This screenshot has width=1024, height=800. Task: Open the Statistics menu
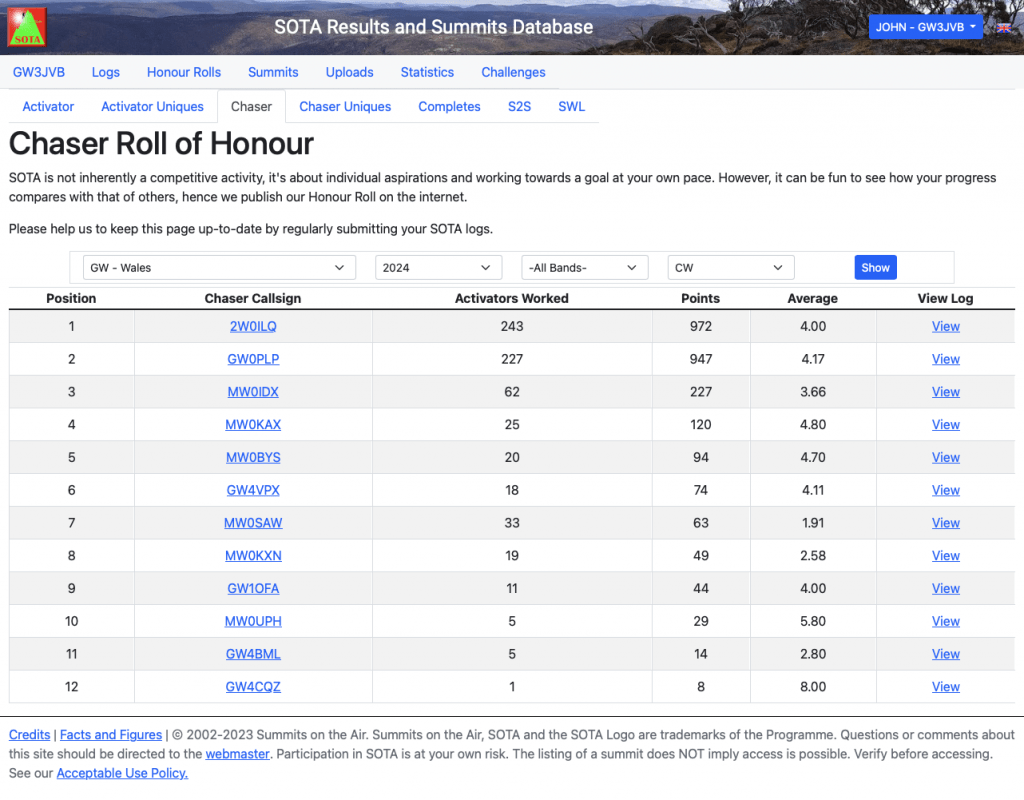(x=427, y=72)
